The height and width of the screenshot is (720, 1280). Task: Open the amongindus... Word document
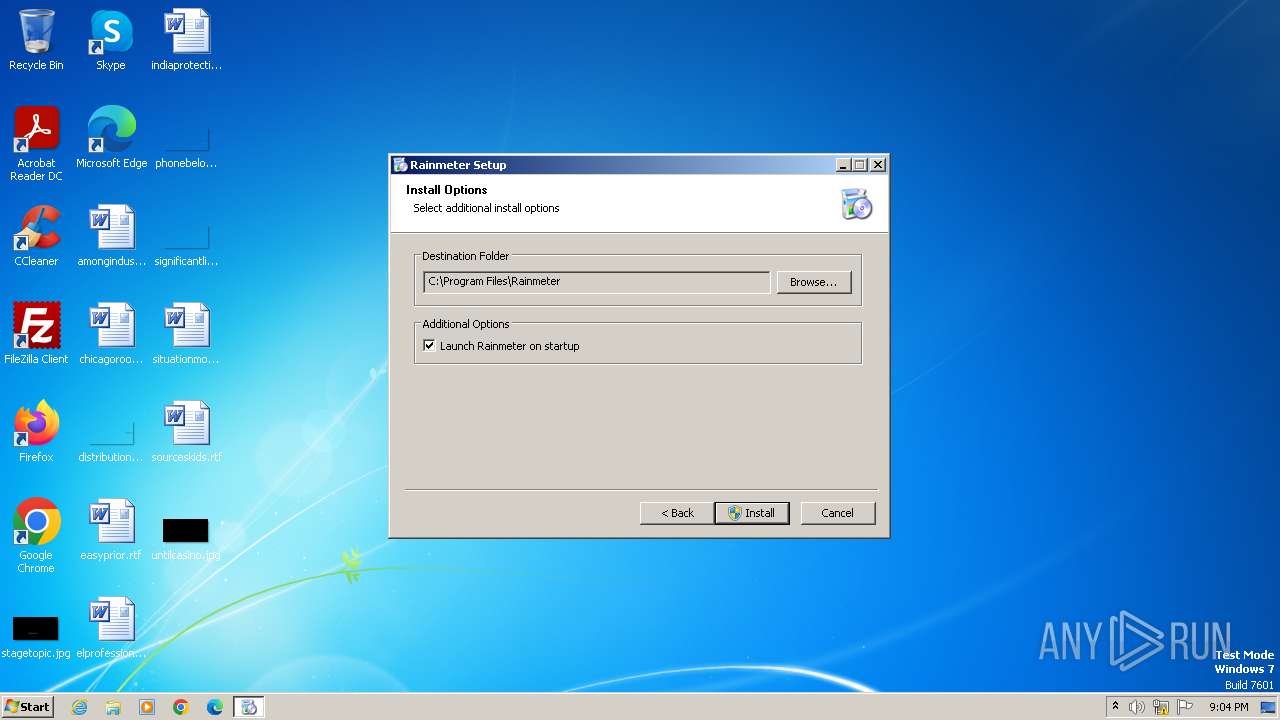pyautogui.click(x=111, y=236)
